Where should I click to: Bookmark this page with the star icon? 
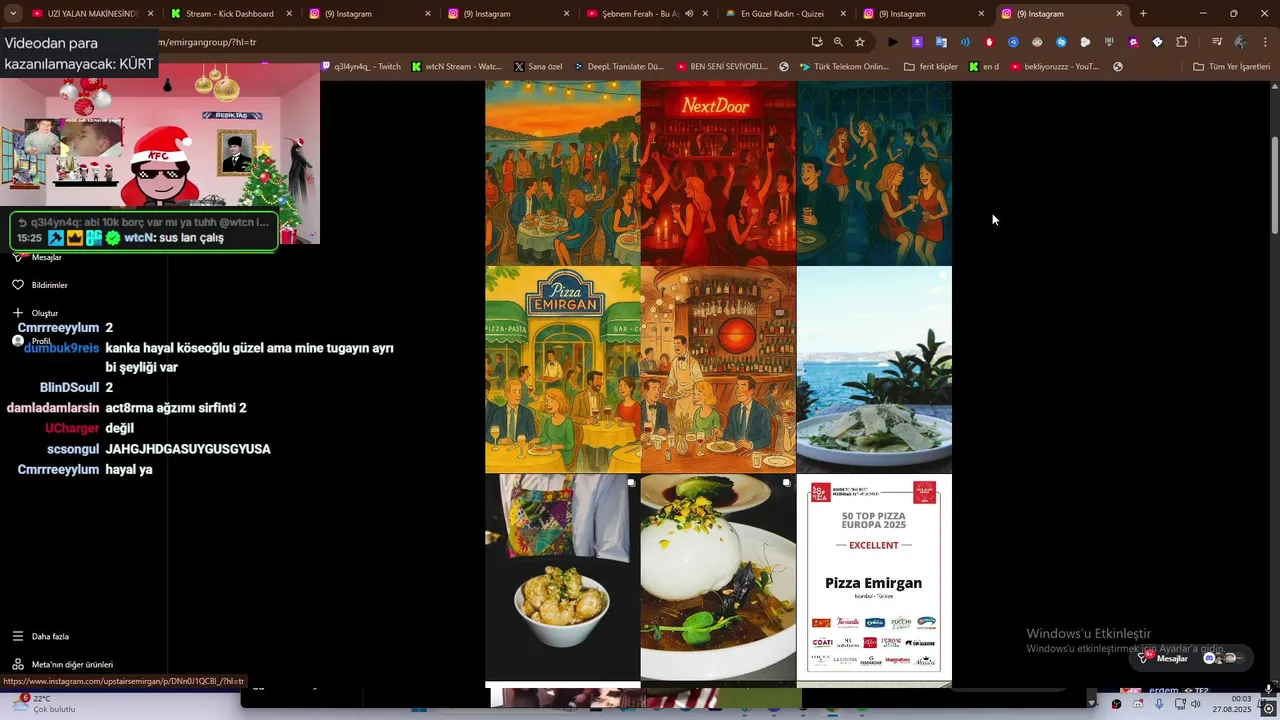(860, 42)
